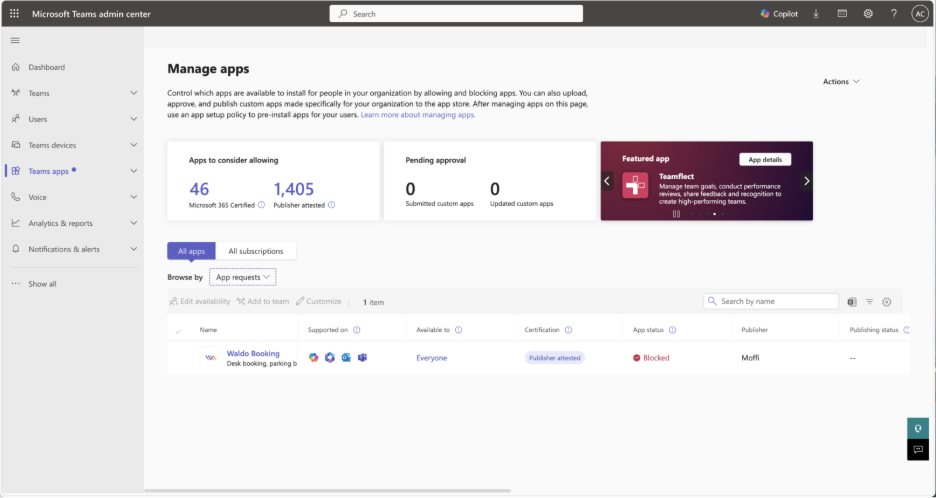Click Everyone in the Available to column

click(x=432, y=358)
